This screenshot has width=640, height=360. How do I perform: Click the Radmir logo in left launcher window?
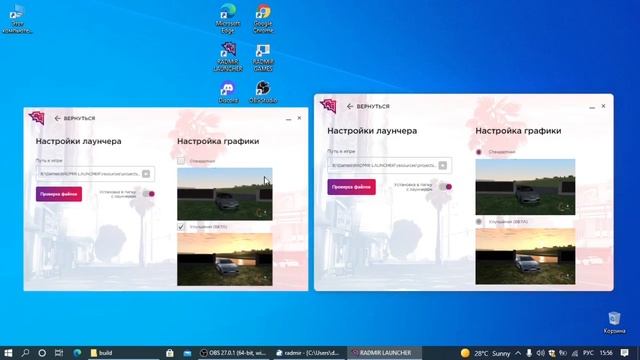[x=37, y=118]
